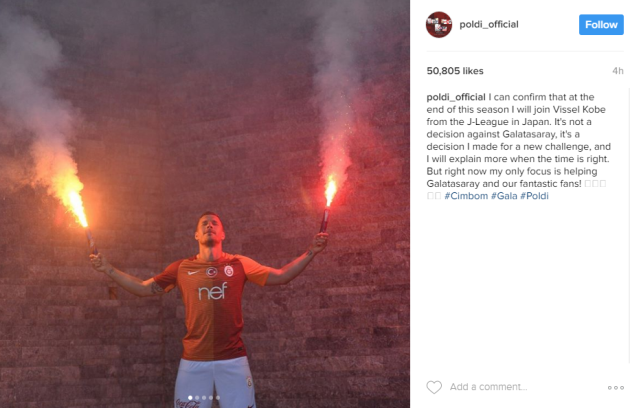This screenshot has height=408, width=630.
Task: Jump to the third carousel photo dot
Action: tap(204, 398)
